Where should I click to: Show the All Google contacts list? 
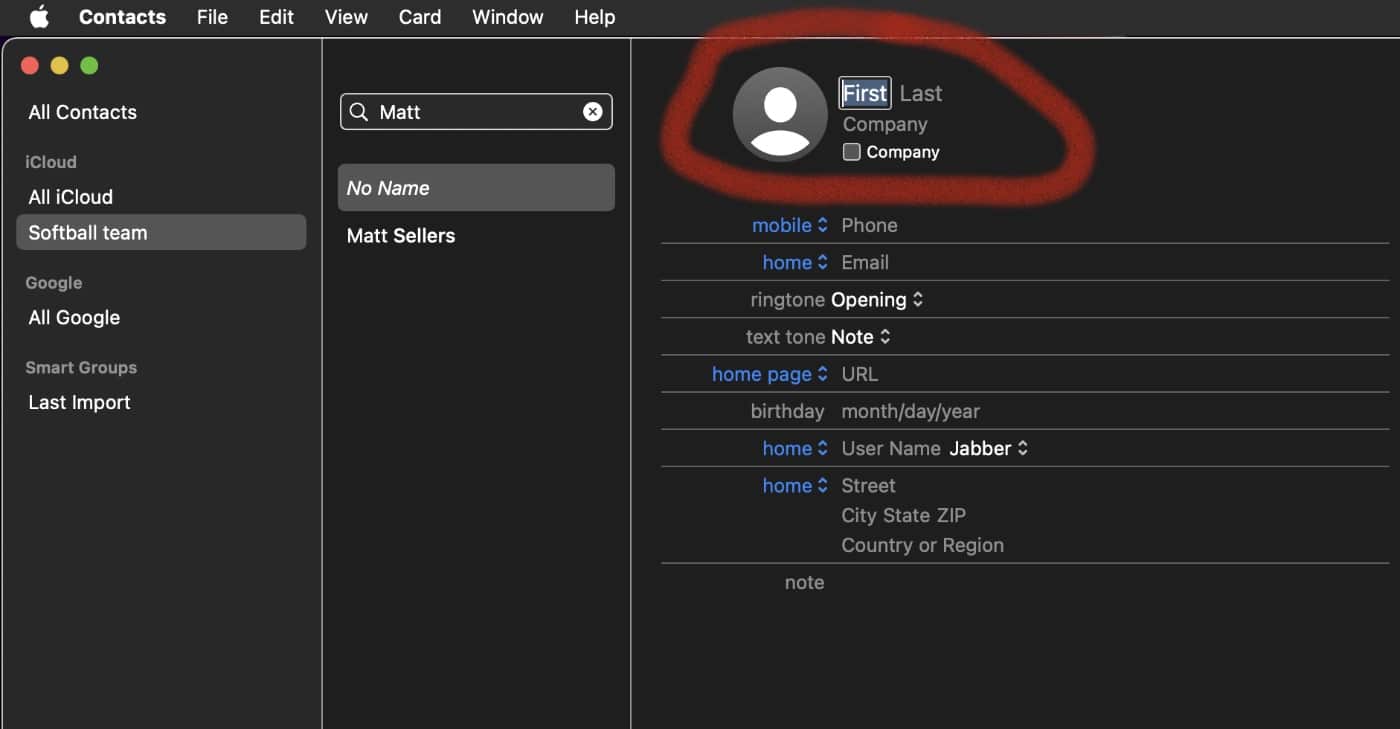74,318
